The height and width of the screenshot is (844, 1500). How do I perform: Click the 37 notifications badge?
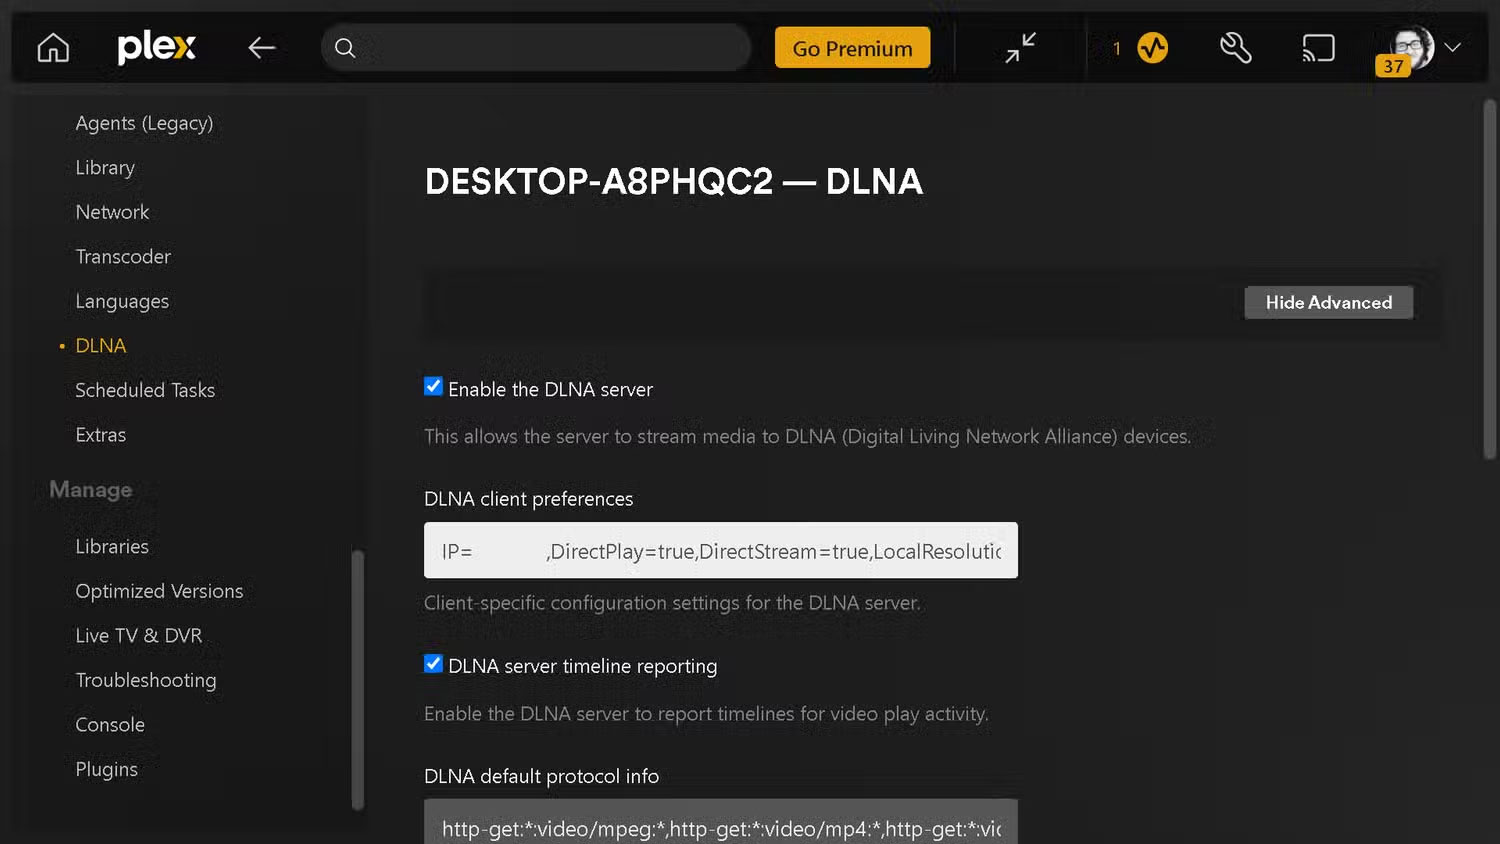click(1393, 67)
